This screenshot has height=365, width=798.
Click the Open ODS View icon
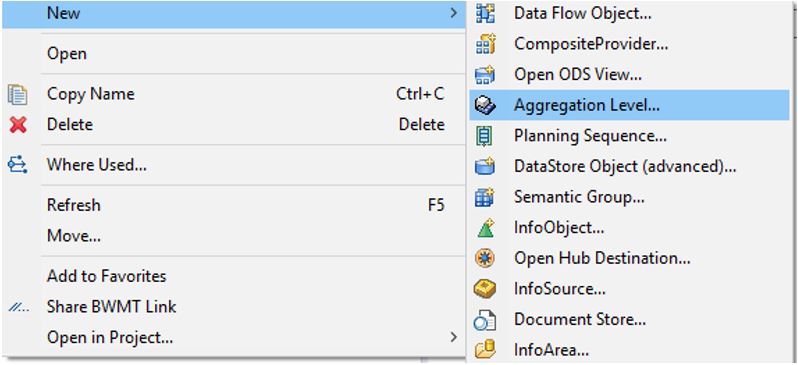(x=484, y=75)
